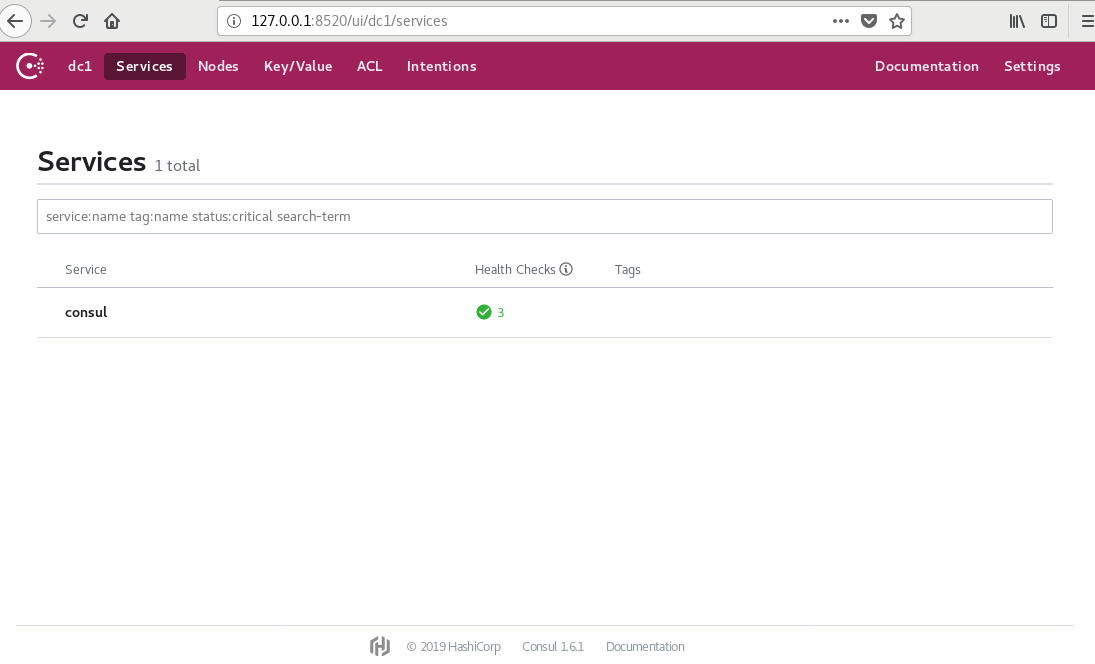Open the Key/Value tab
Viewport: 1095px width, 664px height.
coord(298,66)
